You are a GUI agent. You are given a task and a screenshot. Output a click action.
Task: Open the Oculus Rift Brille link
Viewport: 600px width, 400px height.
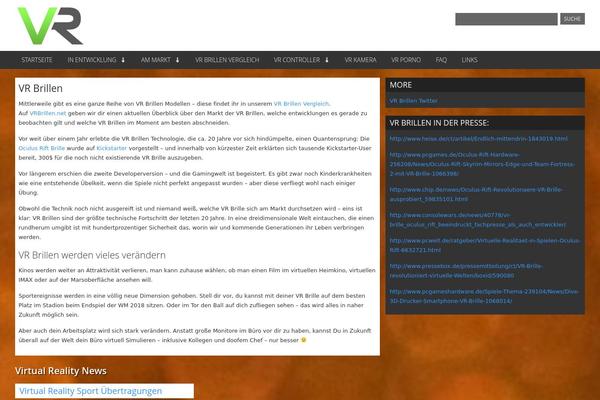[x=42, y=148]
